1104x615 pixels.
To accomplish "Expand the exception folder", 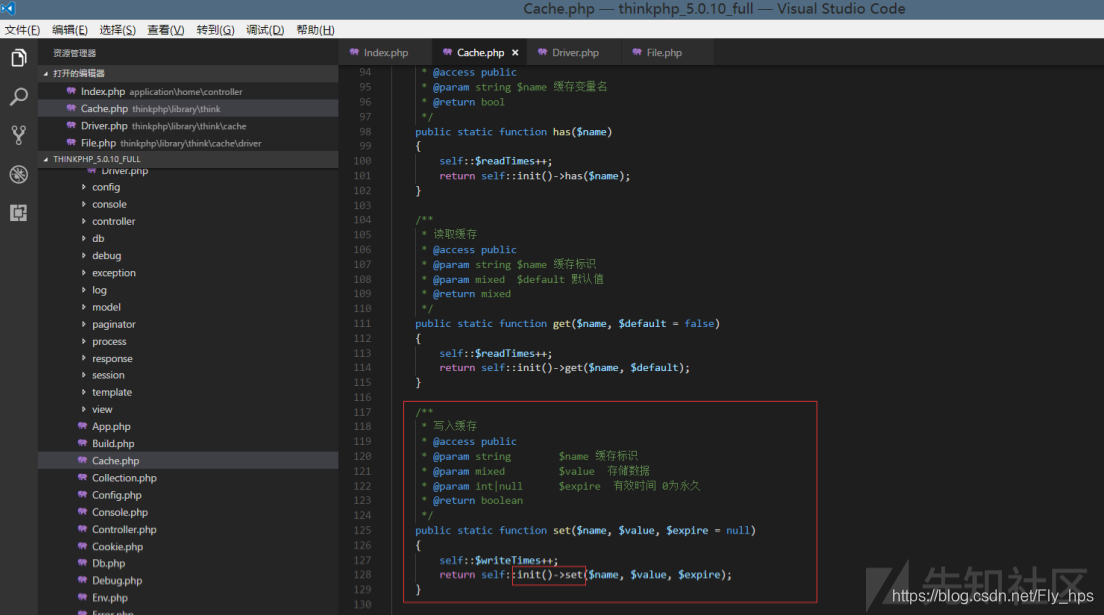I will coord(113,273).
